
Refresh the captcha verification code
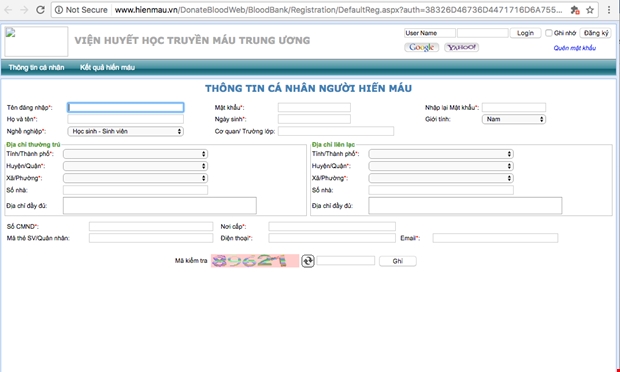tap(308, 261)
